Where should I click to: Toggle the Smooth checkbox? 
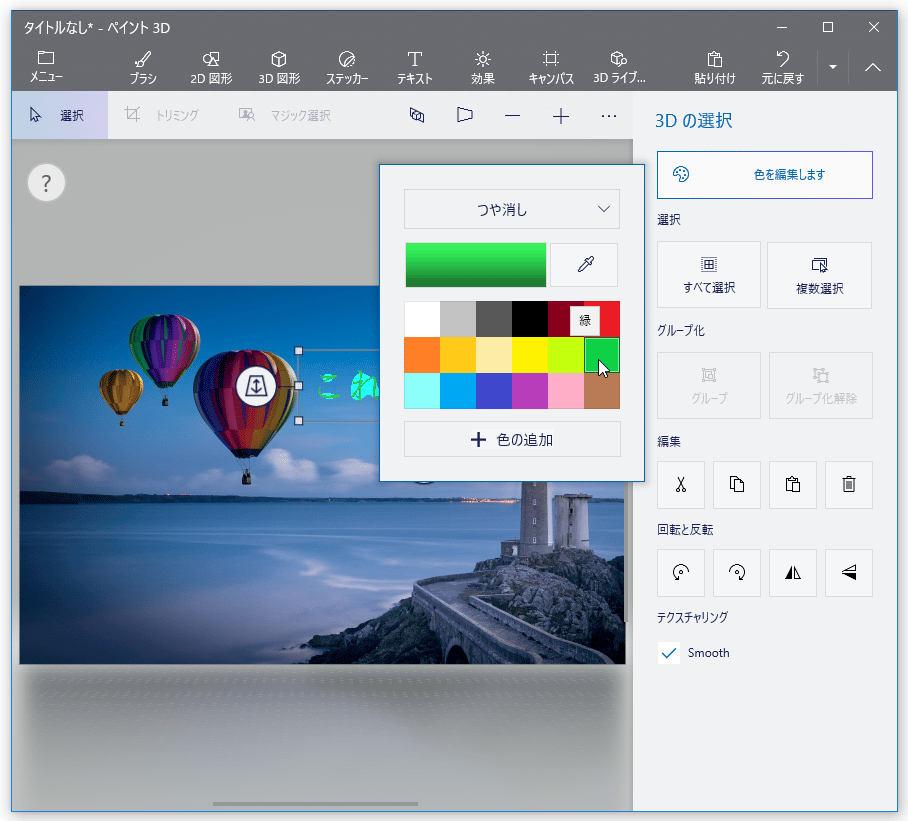(x=669, y=653)
